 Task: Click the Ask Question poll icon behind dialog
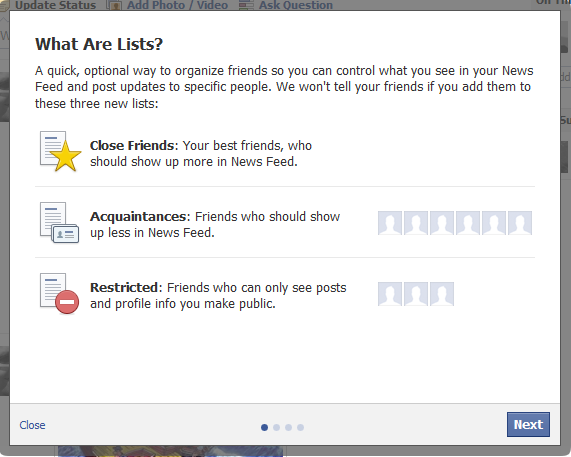246,5
